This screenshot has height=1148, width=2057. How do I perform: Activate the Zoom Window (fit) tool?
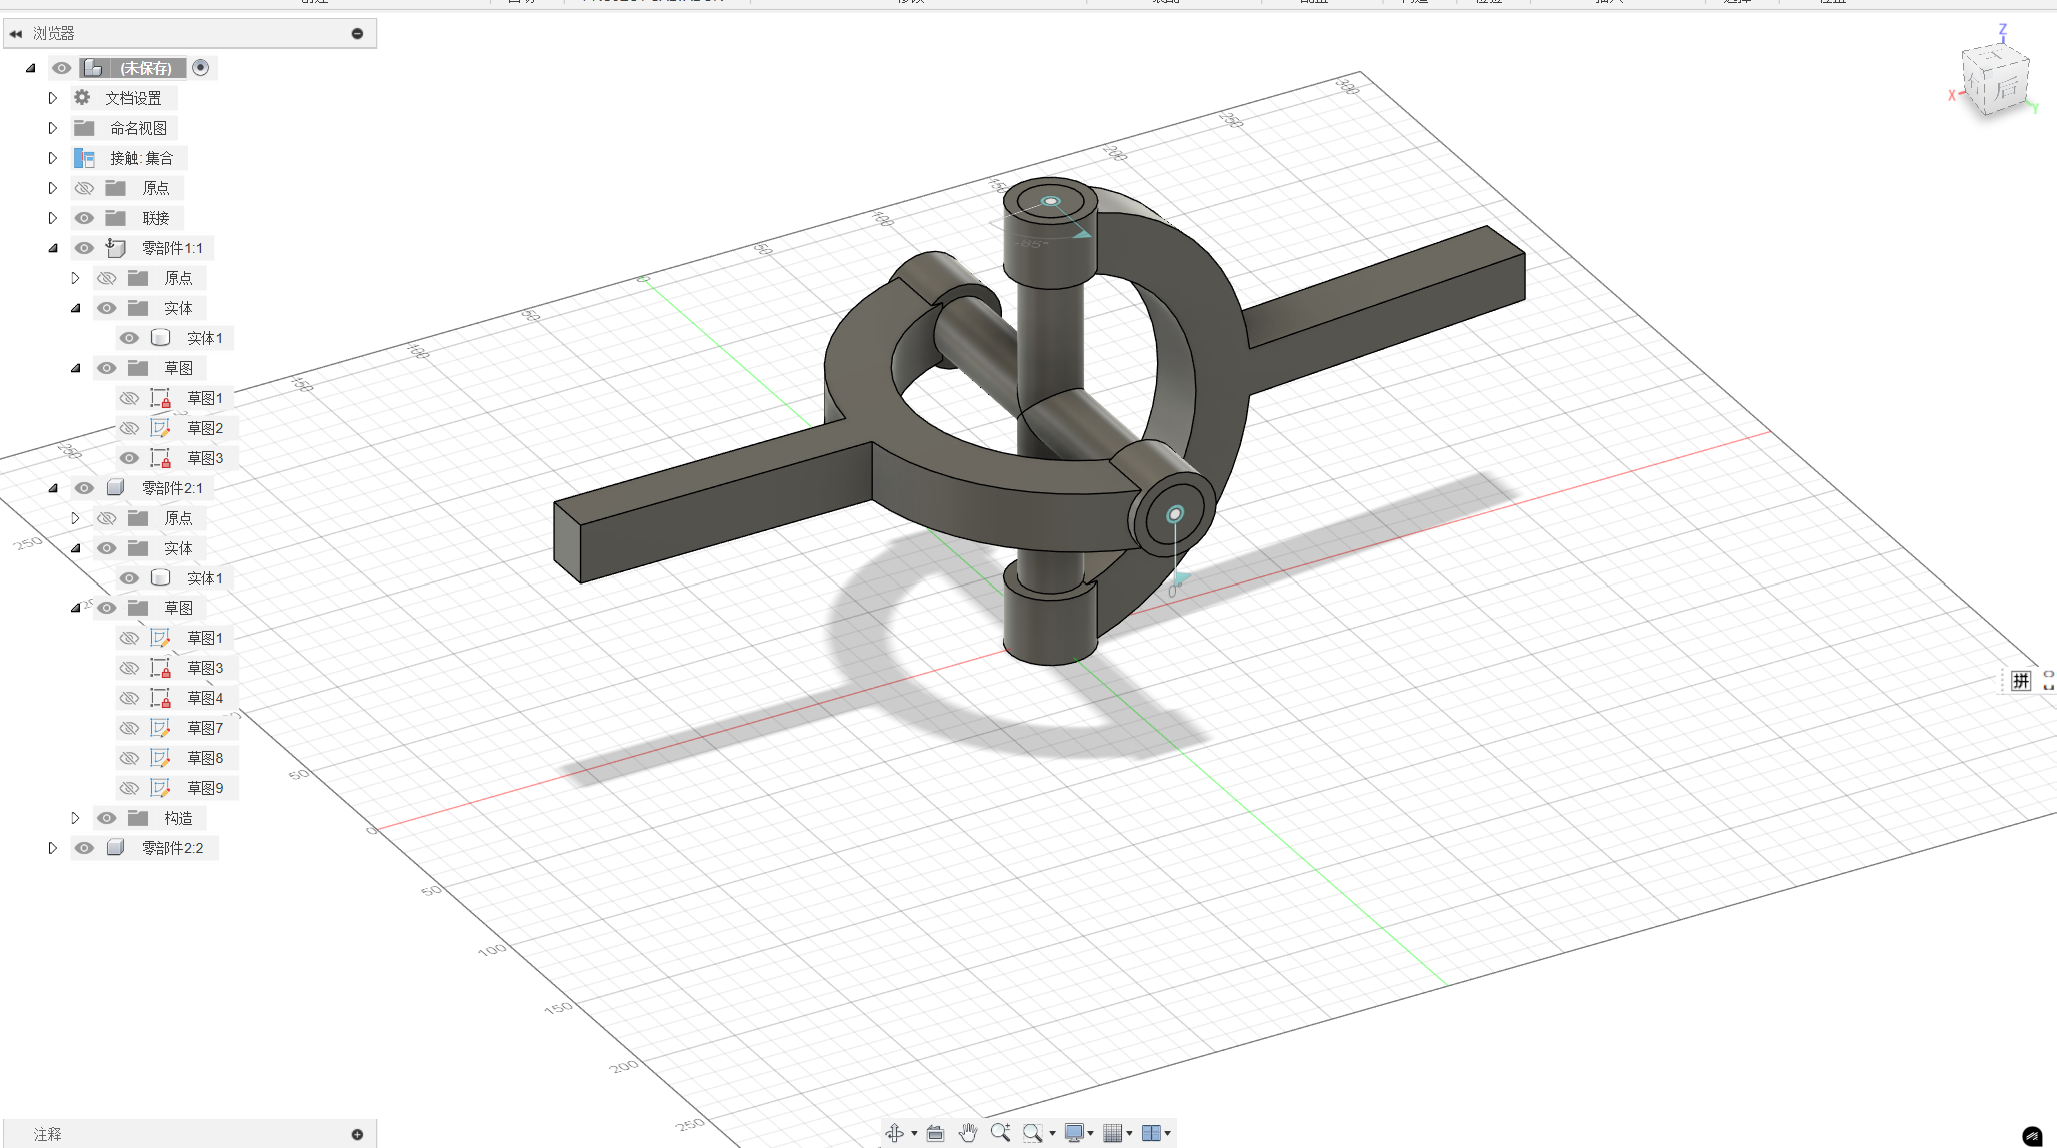pos(1032,1133)
